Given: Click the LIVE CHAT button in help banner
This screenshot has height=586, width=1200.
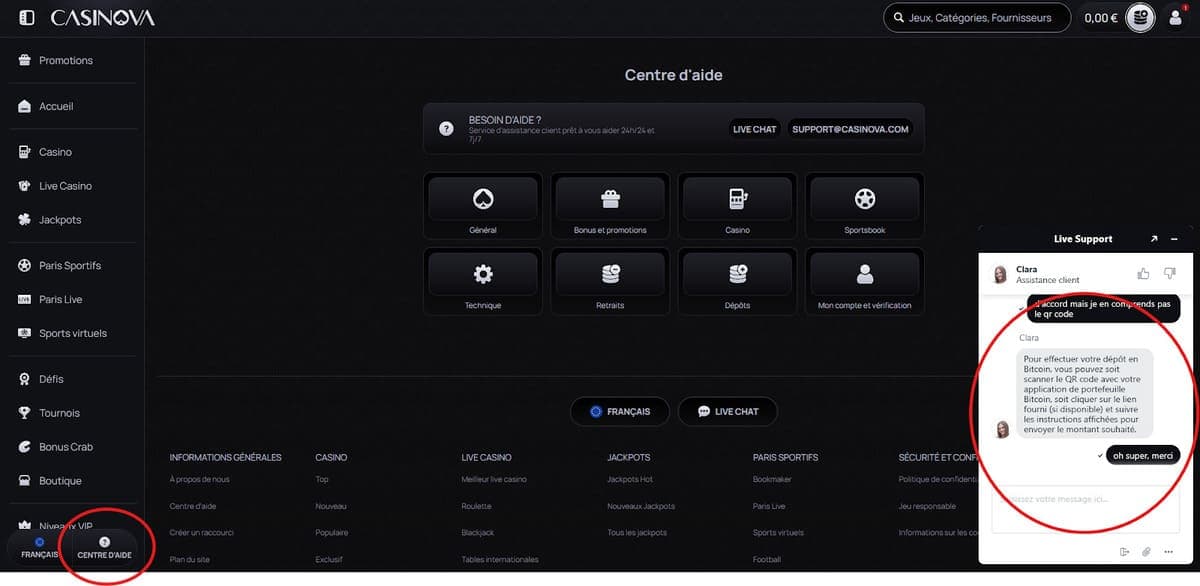Looking at the screenshot, I should coord(754,129).
